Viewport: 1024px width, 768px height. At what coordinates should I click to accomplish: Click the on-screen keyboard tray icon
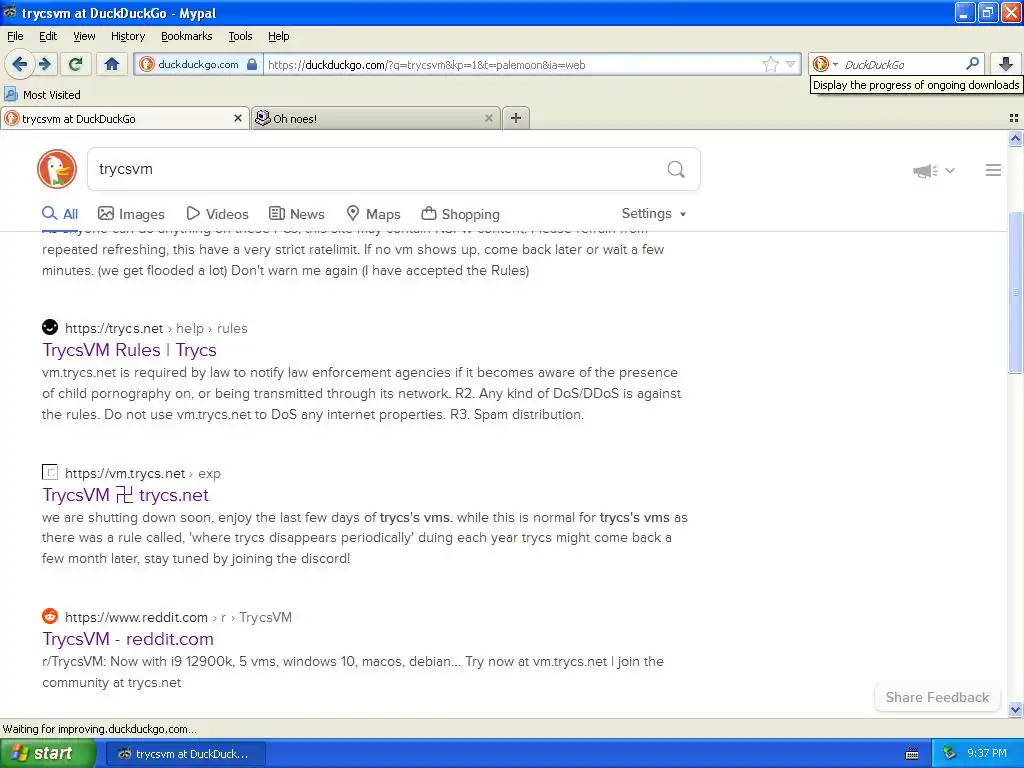[912, 754]
